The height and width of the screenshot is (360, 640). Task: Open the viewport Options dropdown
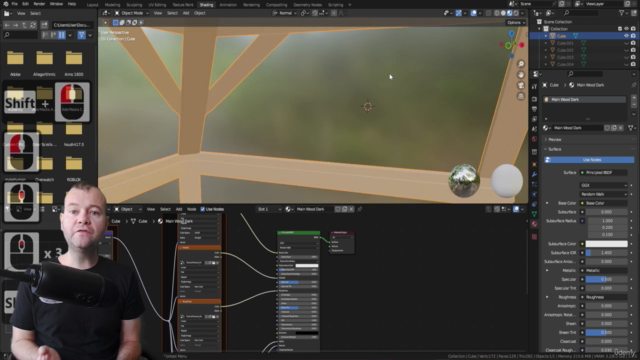(x=516, y=22)
